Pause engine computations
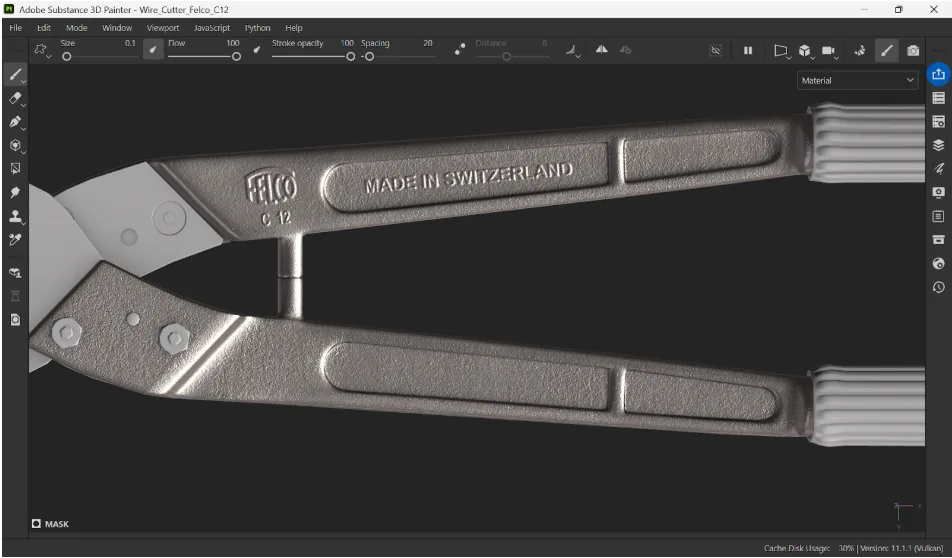Image resolution: width=952 pixels, height=558 pixels. point(748,51)
